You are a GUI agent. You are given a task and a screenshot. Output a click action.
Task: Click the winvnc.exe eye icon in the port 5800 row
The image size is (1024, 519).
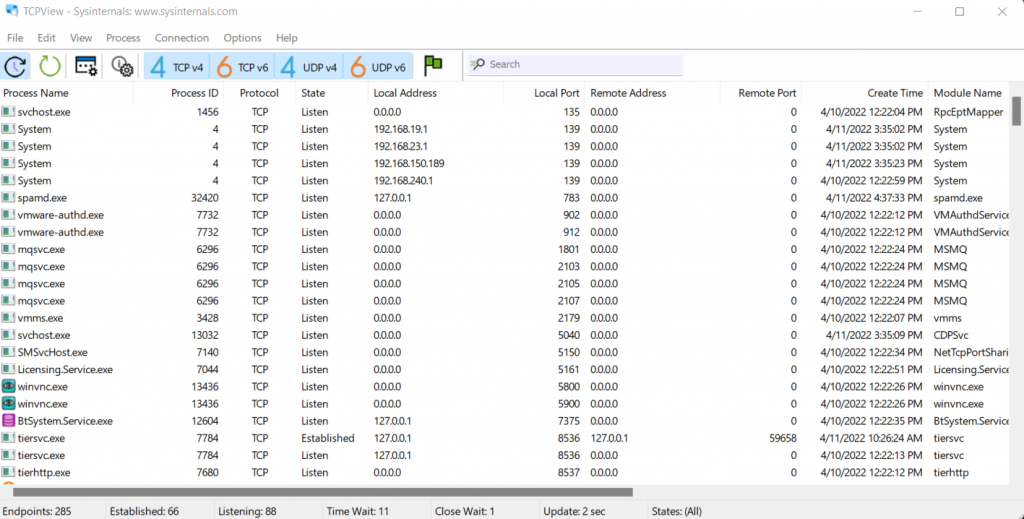point(8,386)
